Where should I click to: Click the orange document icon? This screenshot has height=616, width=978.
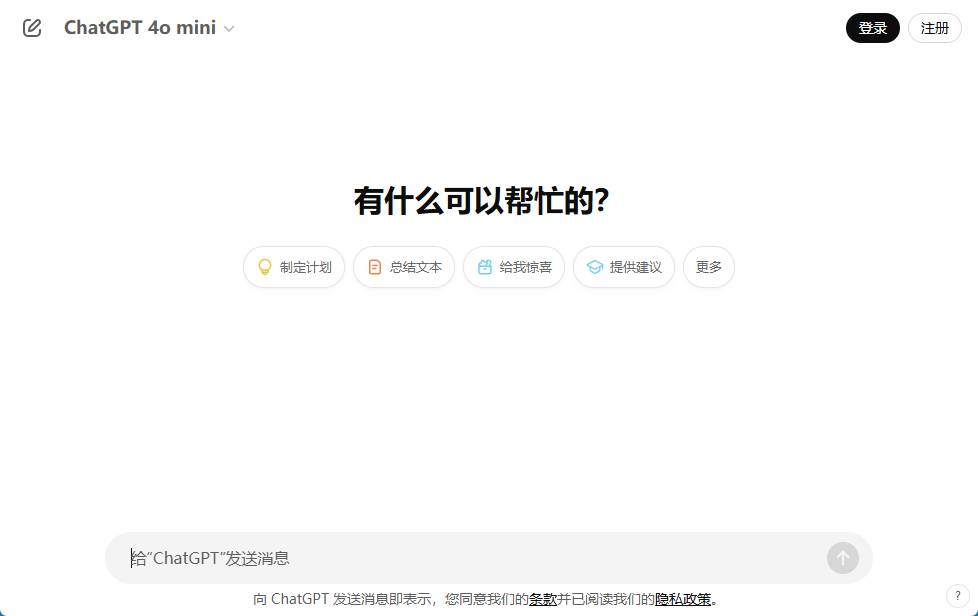pos(374,267)
